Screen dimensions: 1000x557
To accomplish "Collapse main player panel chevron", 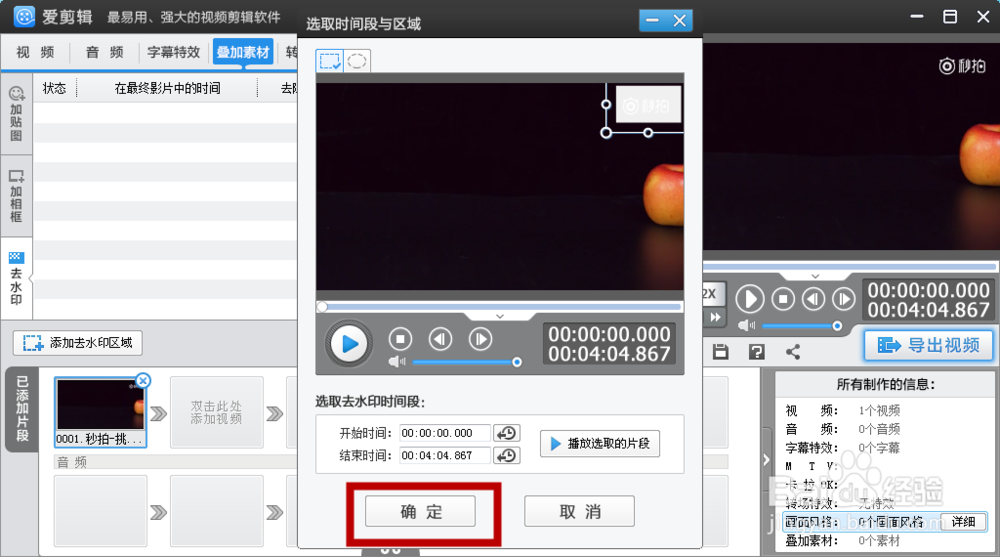I will (815, 276).
